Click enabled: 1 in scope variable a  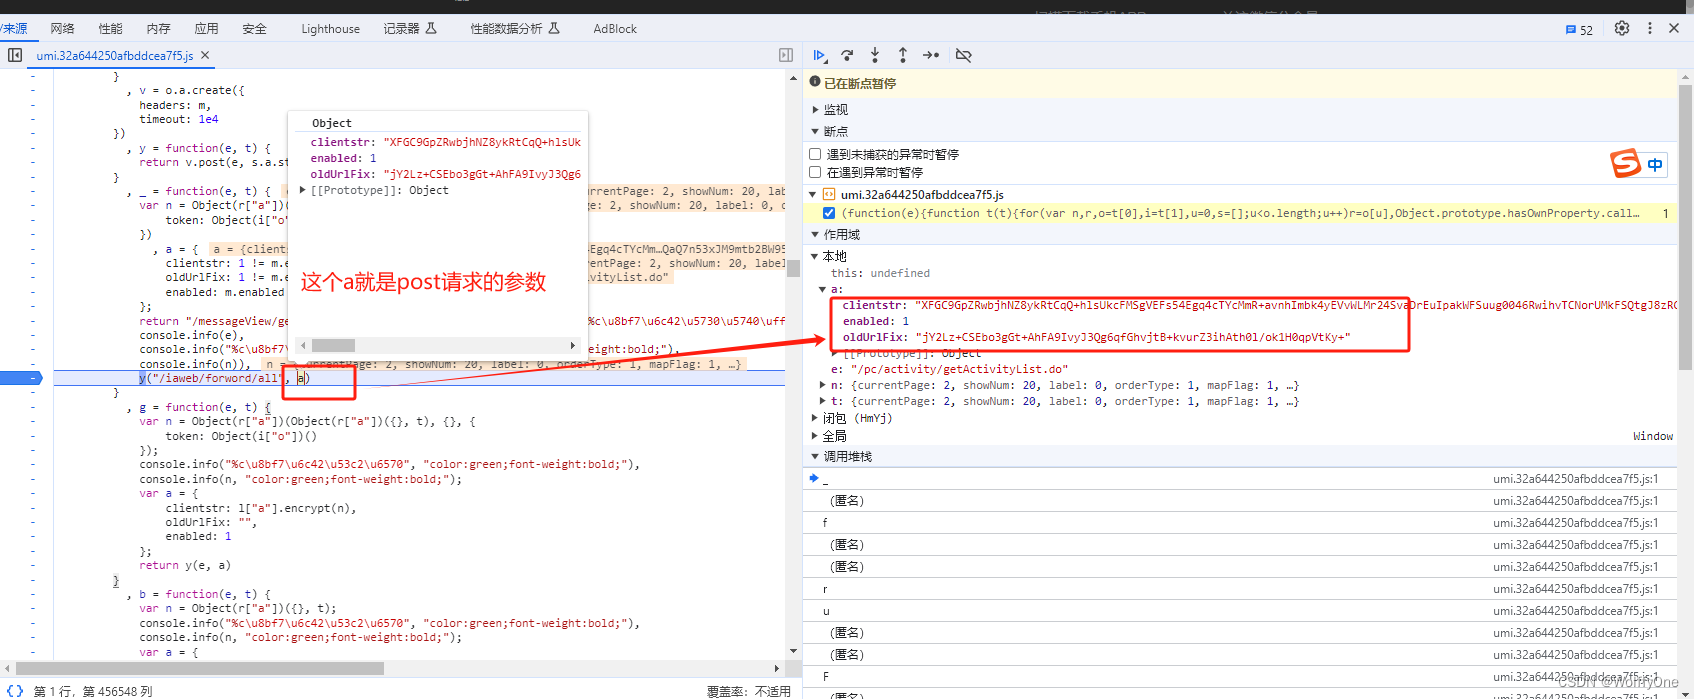coord(876,321)
